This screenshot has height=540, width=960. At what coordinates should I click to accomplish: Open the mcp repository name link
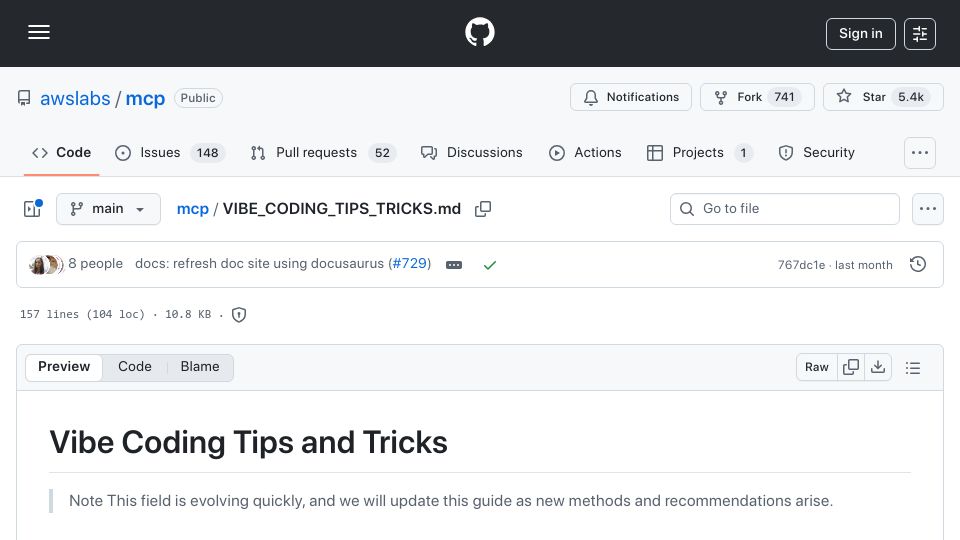pos(145,99)
